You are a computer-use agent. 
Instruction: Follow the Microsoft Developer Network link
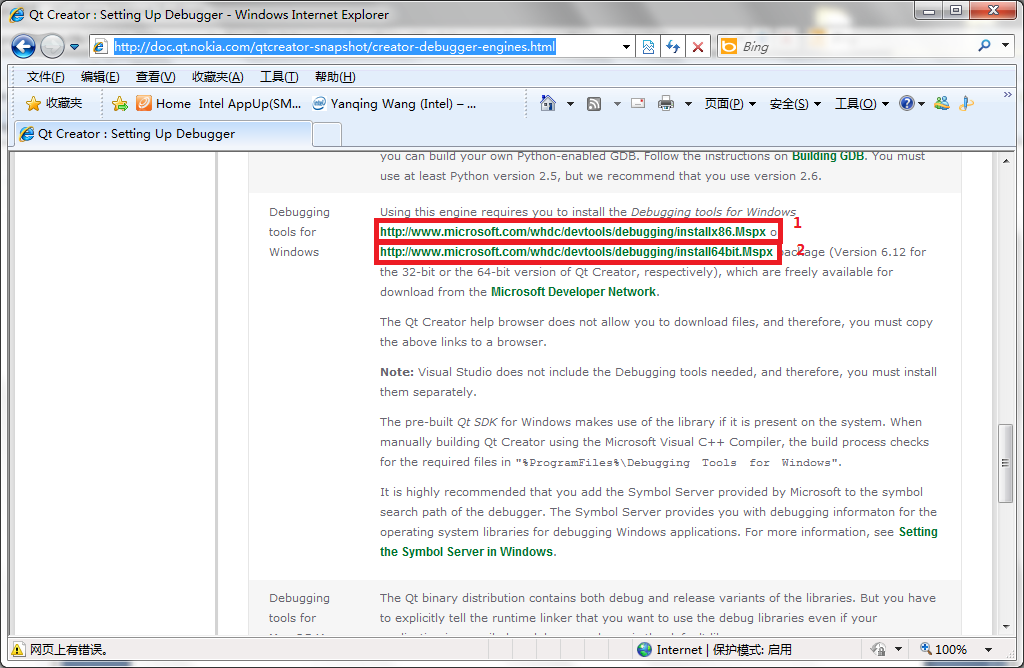click(573, 292)
